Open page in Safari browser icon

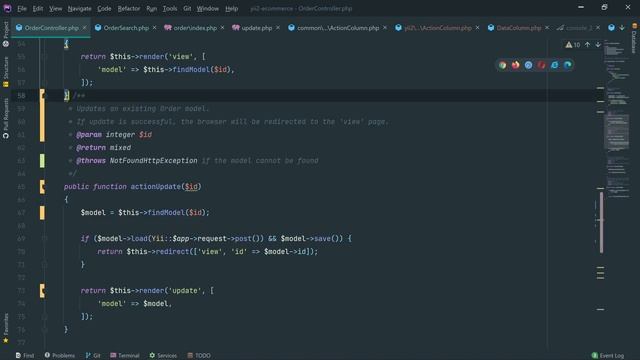click(529, 65)
